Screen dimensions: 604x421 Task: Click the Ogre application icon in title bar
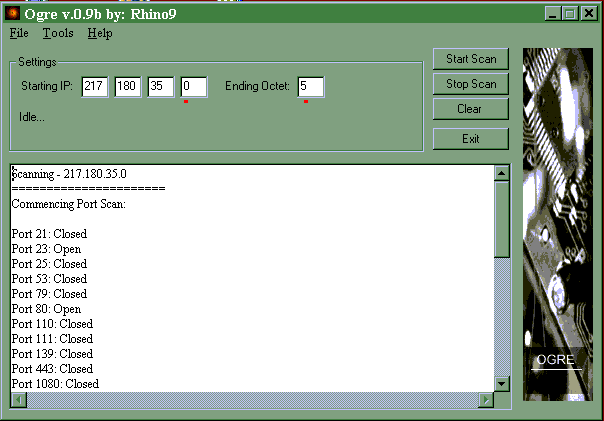tap(13, 13)
